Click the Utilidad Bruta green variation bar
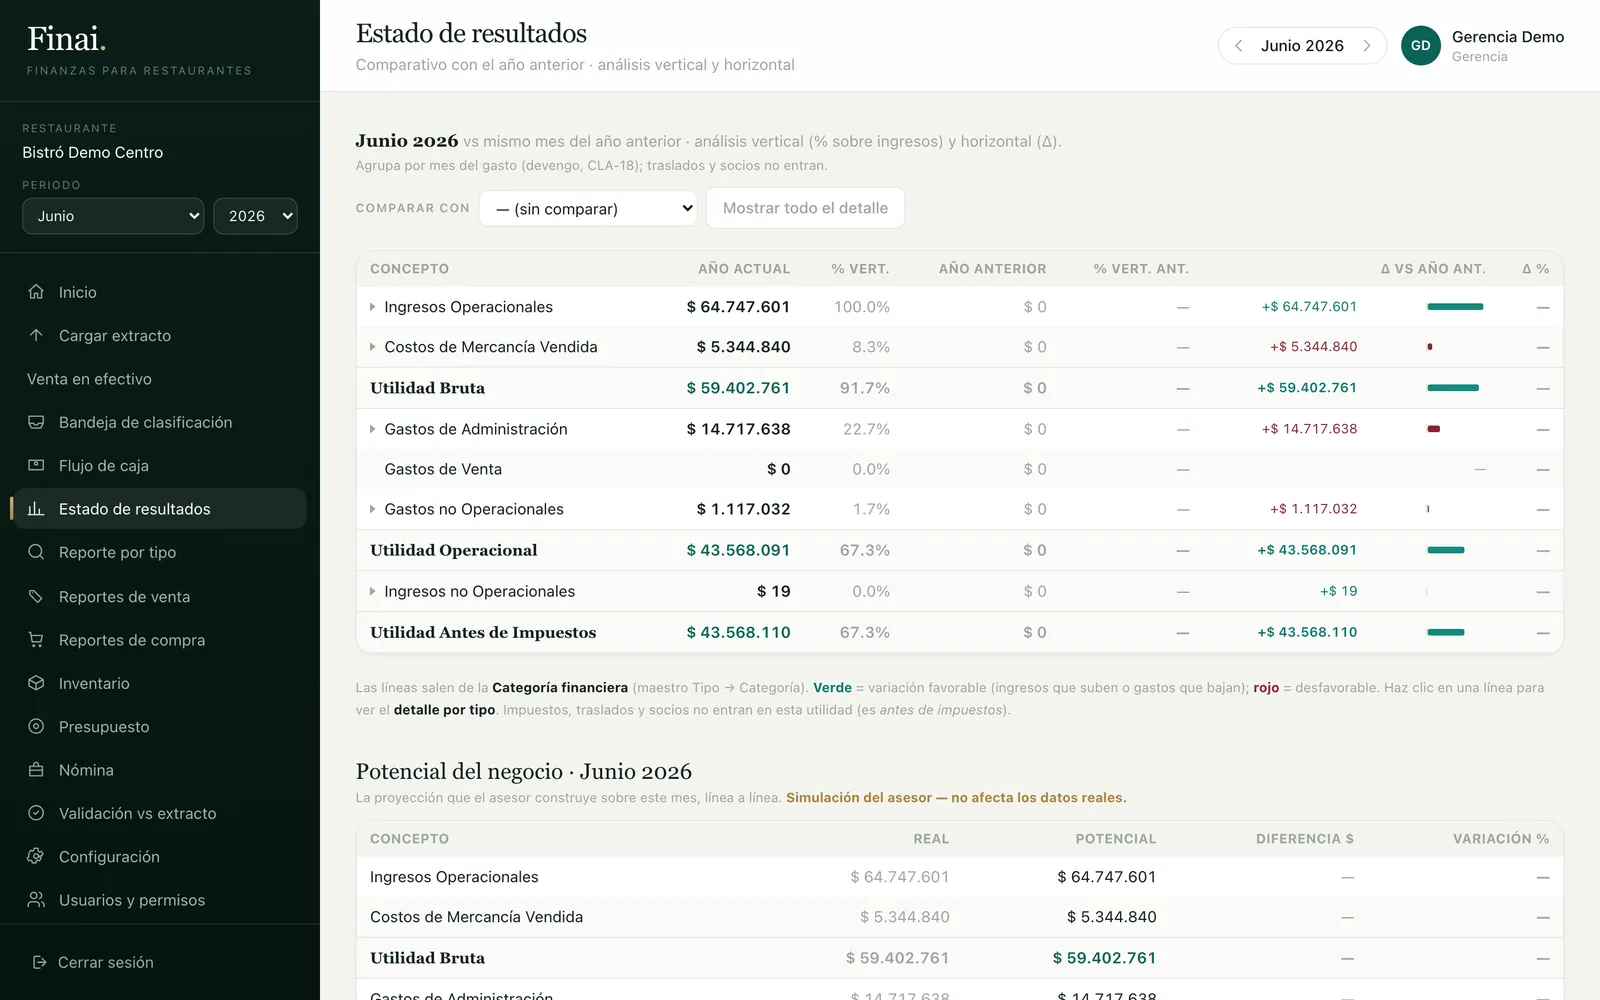Image resolution: width=1600 pixels, height=1000 pixels. tap(1453, 388)
